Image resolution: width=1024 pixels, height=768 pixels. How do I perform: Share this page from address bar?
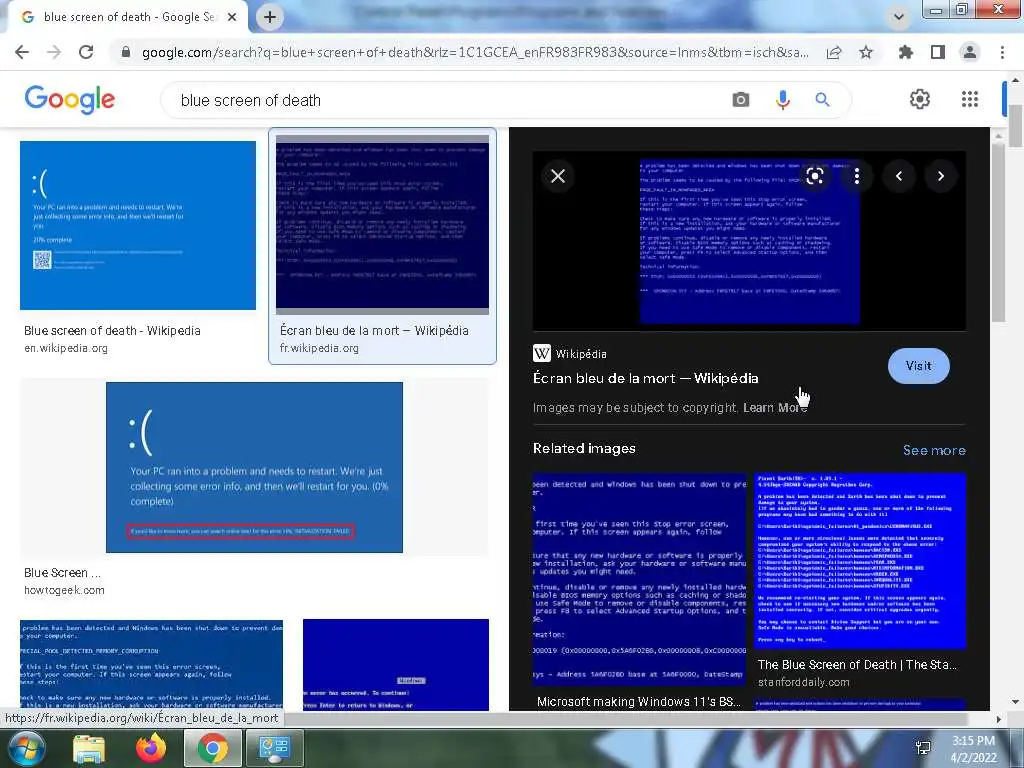click(x=833, y=52)
